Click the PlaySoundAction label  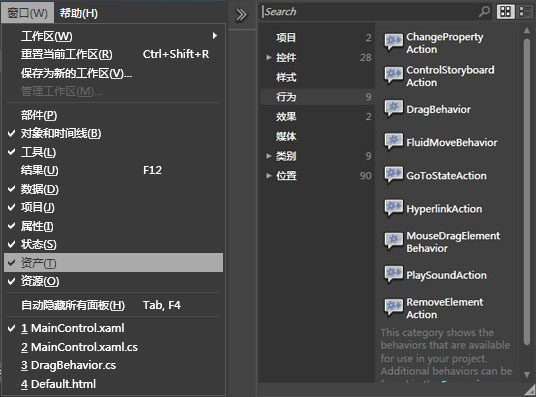pyautogui.click(x=446, y=275)
